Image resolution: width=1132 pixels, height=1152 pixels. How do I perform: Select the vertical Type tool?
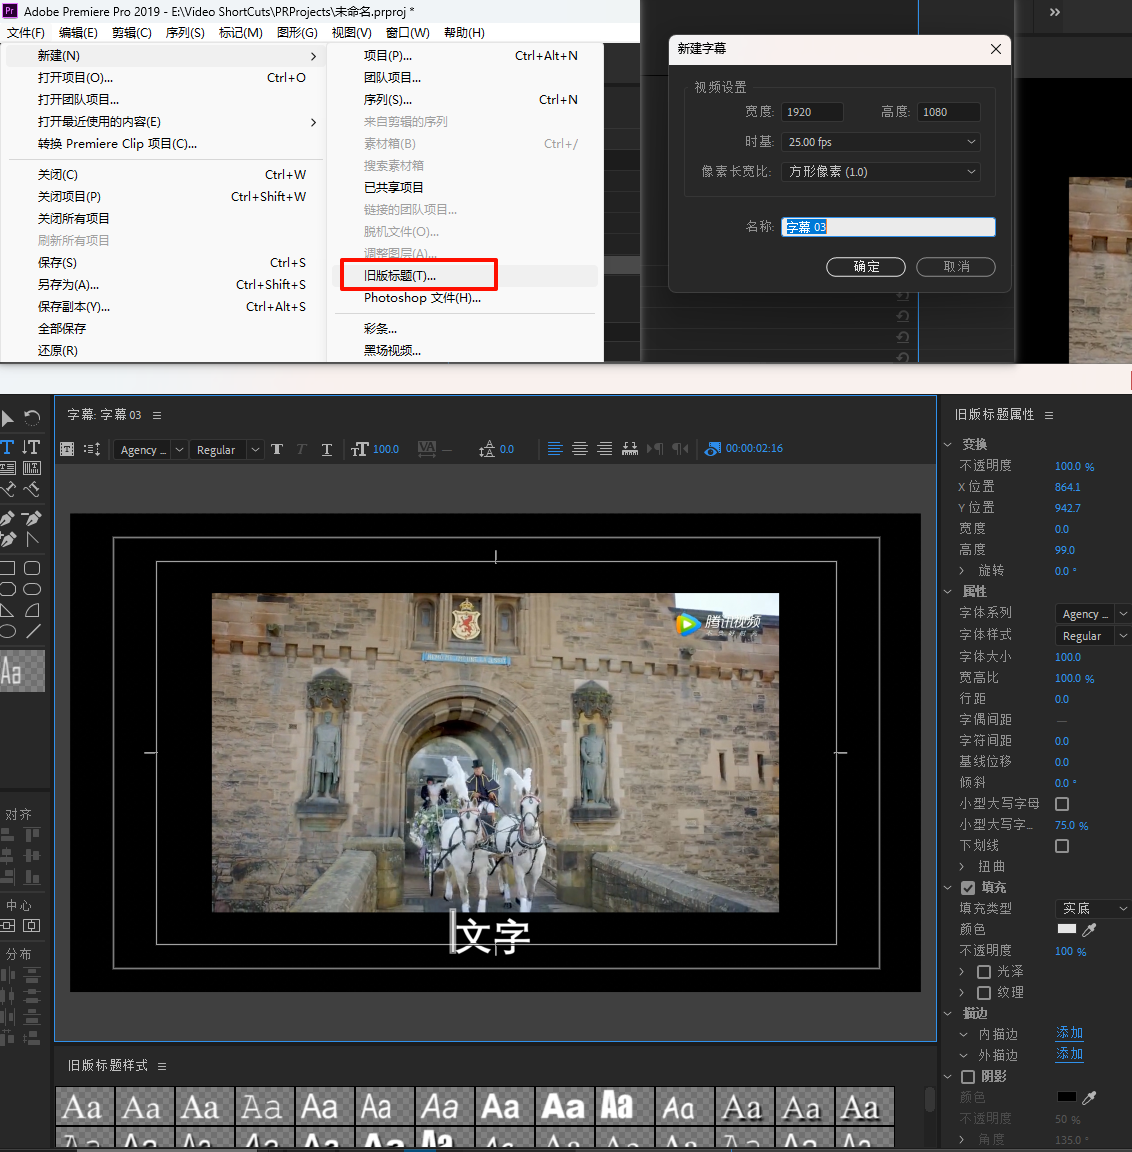(x=31, y=447)
